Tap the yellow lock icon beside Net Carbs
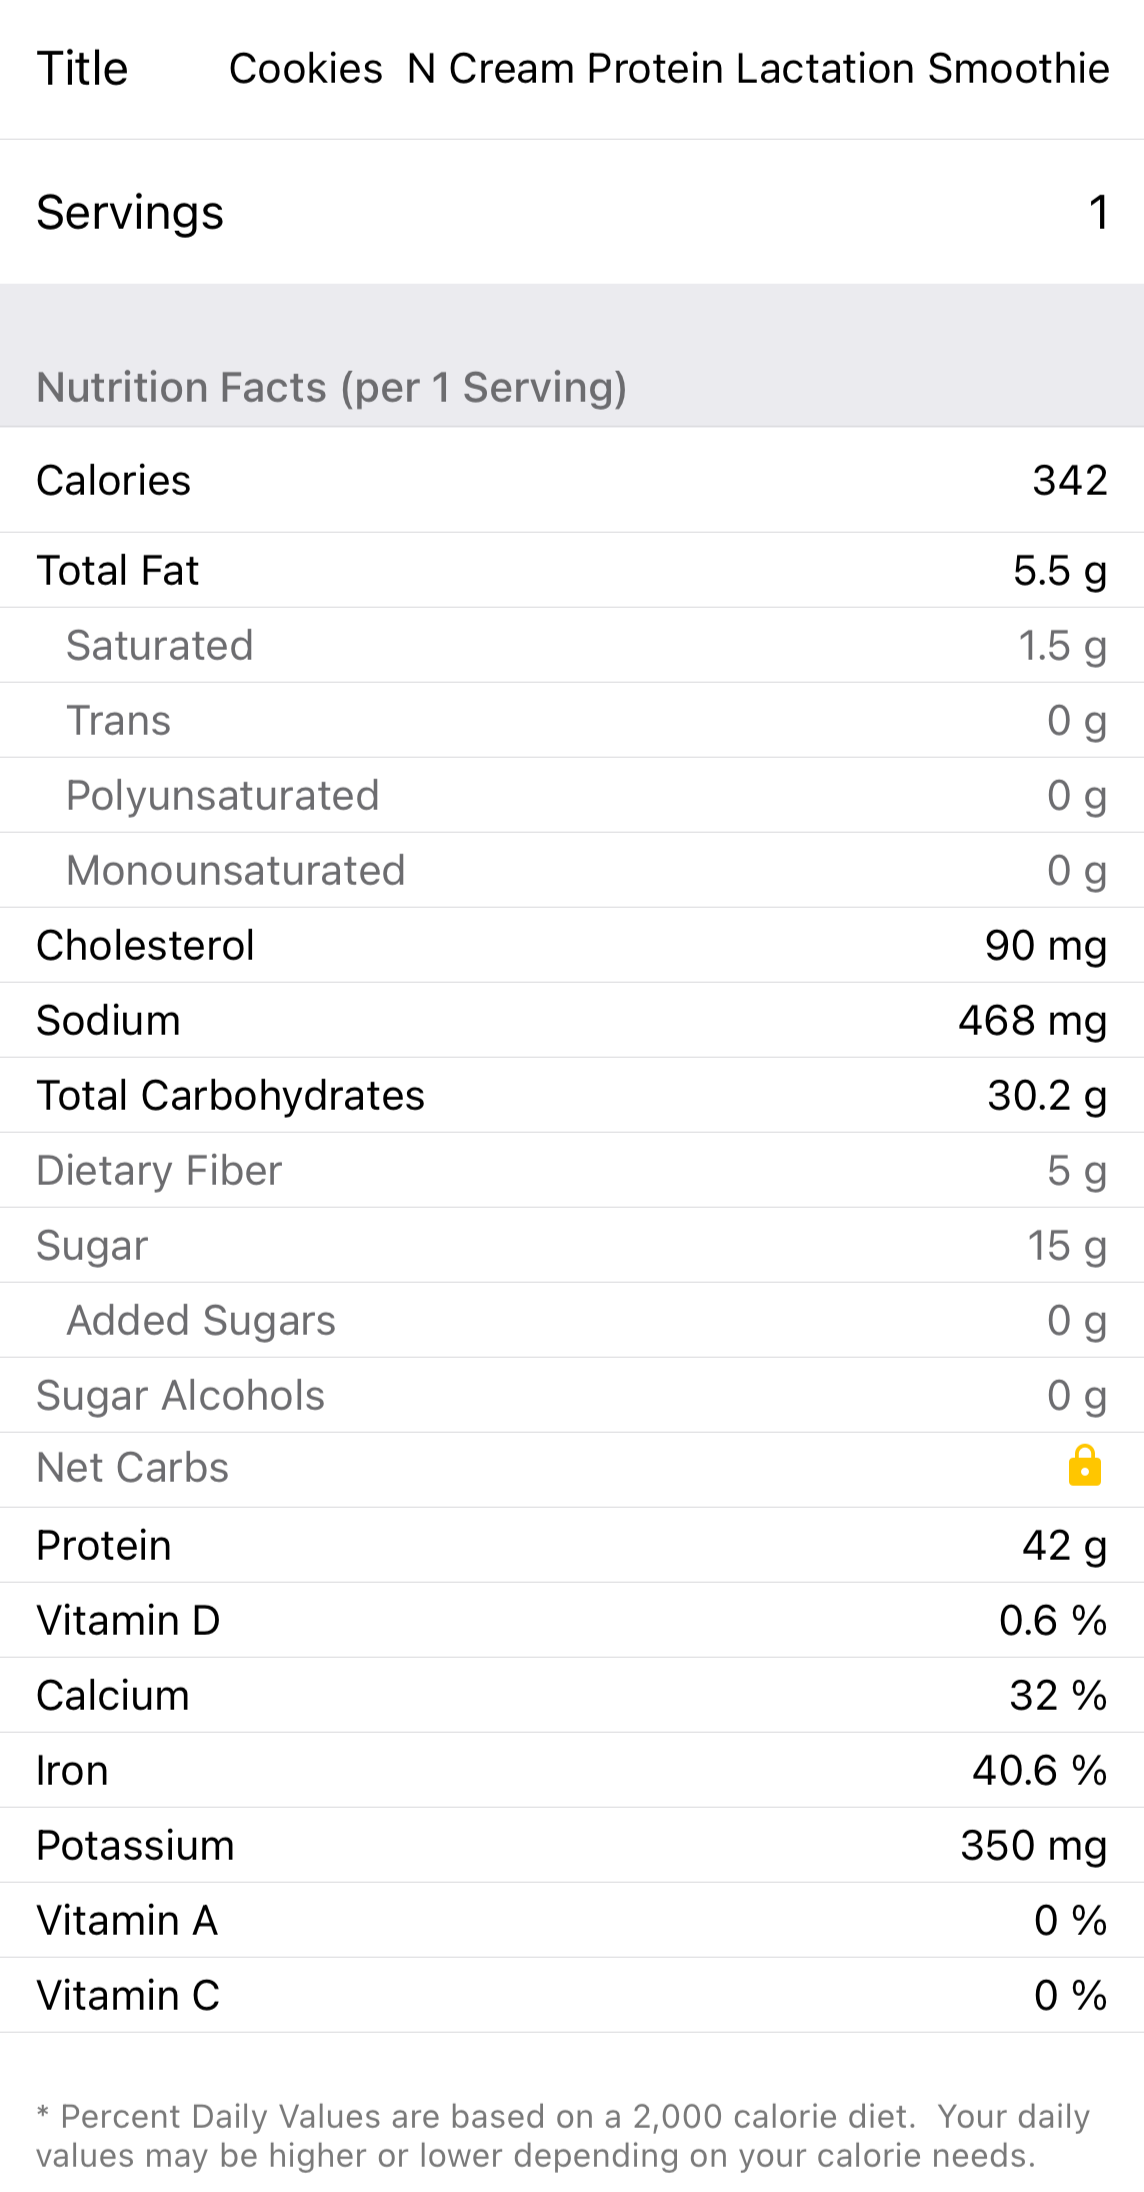The width and height of the screenshot is (1144, 2192). [x=1084, y=1467]
